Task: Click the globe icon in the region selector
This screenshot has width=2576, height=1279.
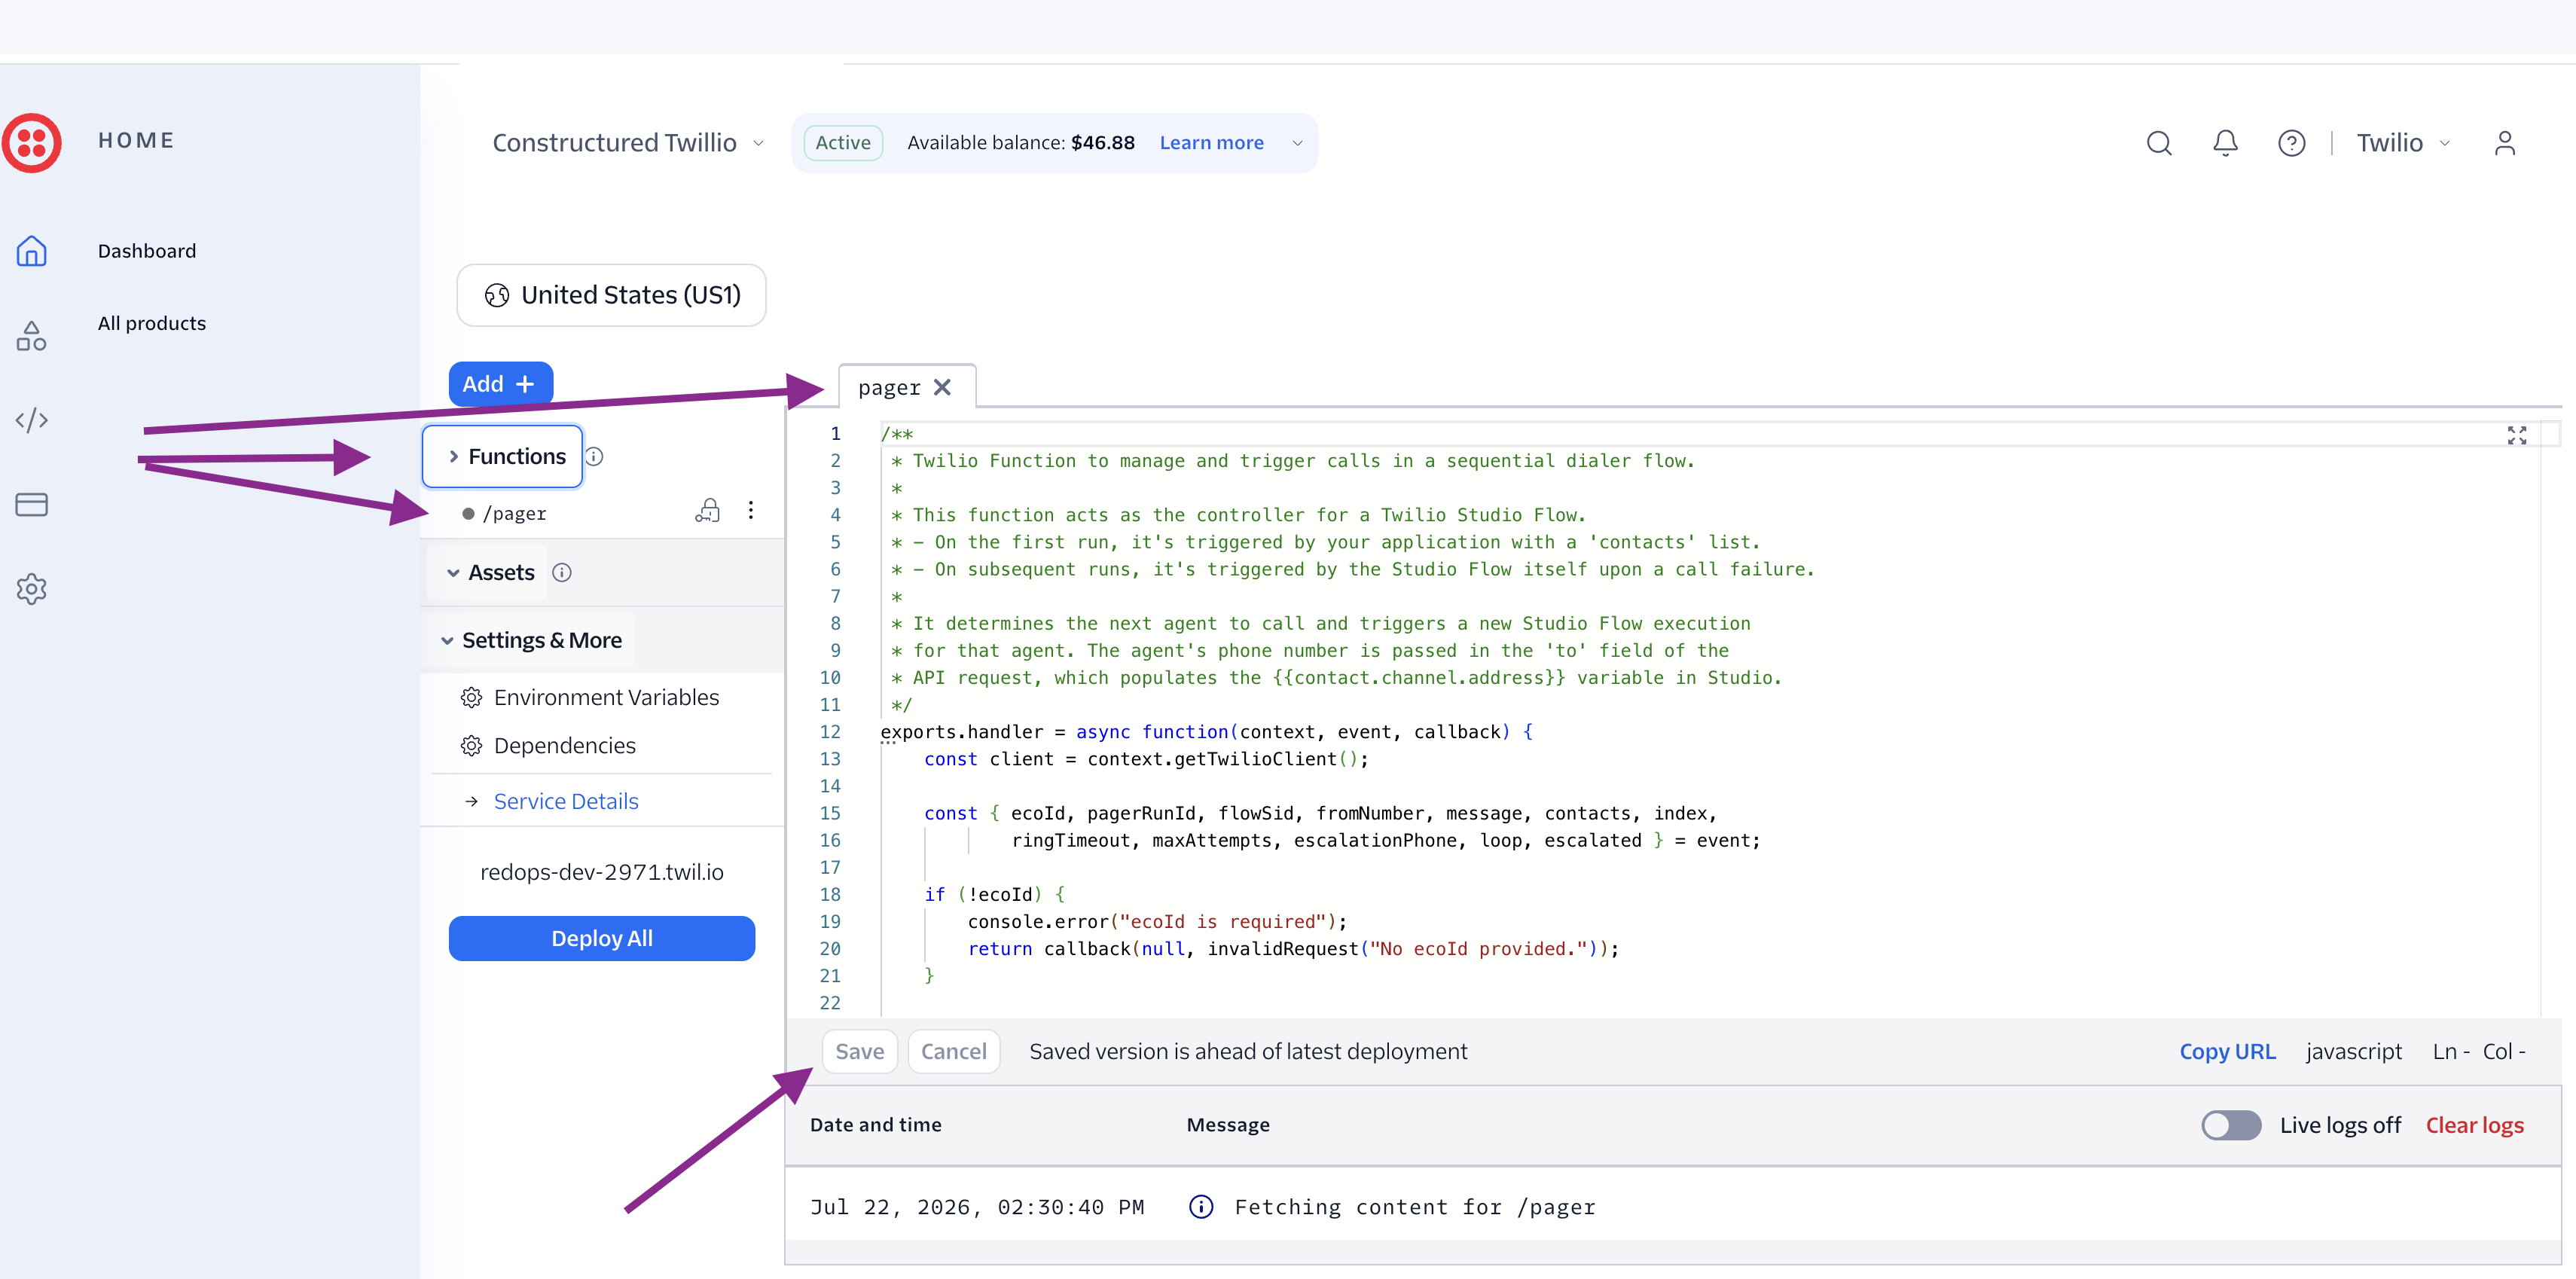Action: click(497, 295)
